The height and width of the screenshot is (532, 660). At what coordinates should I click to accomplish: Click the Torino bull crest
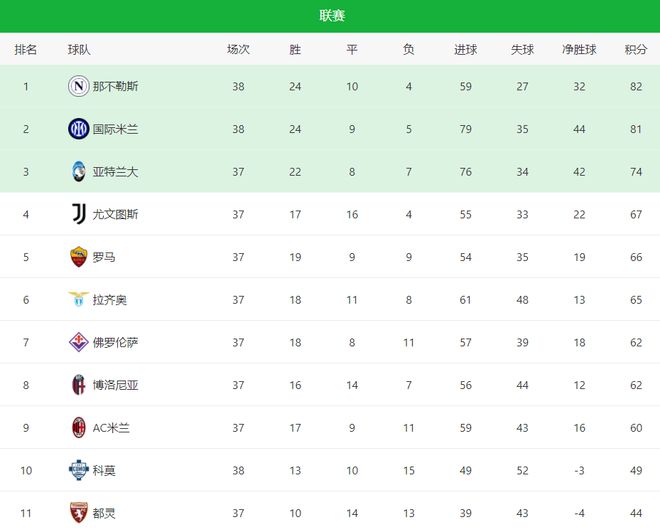coord(78,513)
